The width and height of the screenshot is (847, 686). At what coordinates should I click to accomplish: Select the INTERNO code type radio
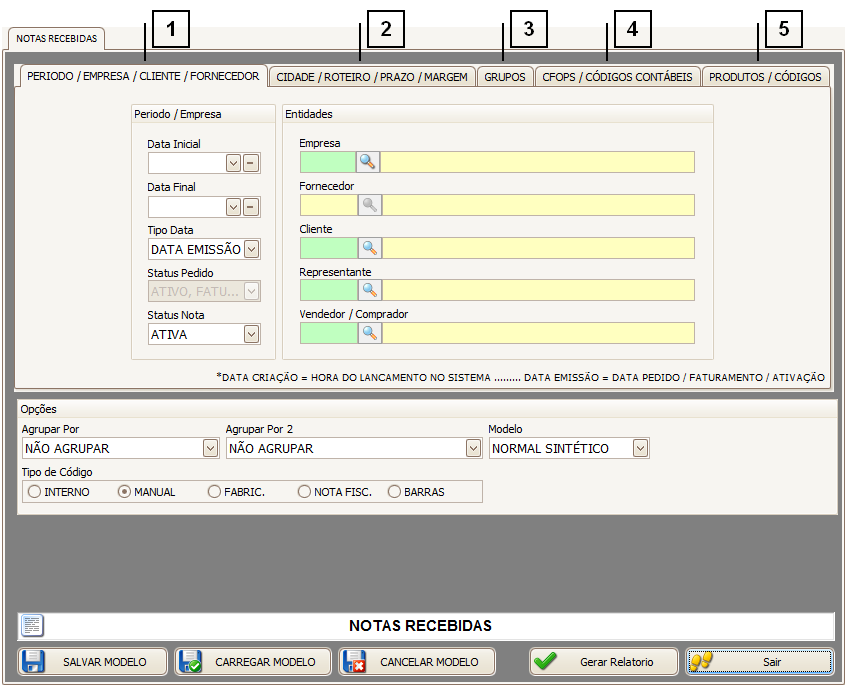coord(35,492)
